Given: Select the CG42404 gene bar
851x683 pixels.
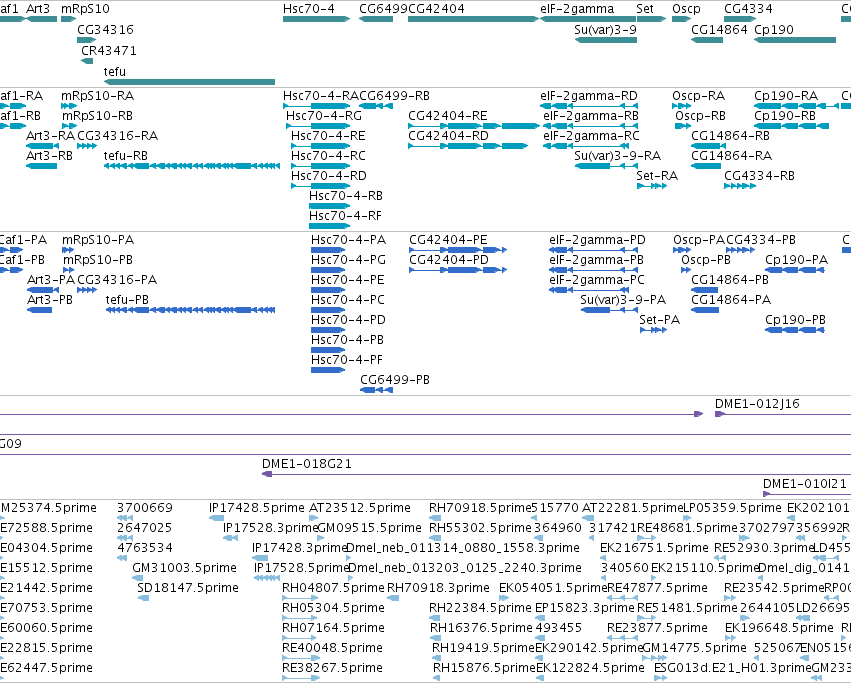Looking at the screenshot, I should pyautogui.click(x=473, y=19).
